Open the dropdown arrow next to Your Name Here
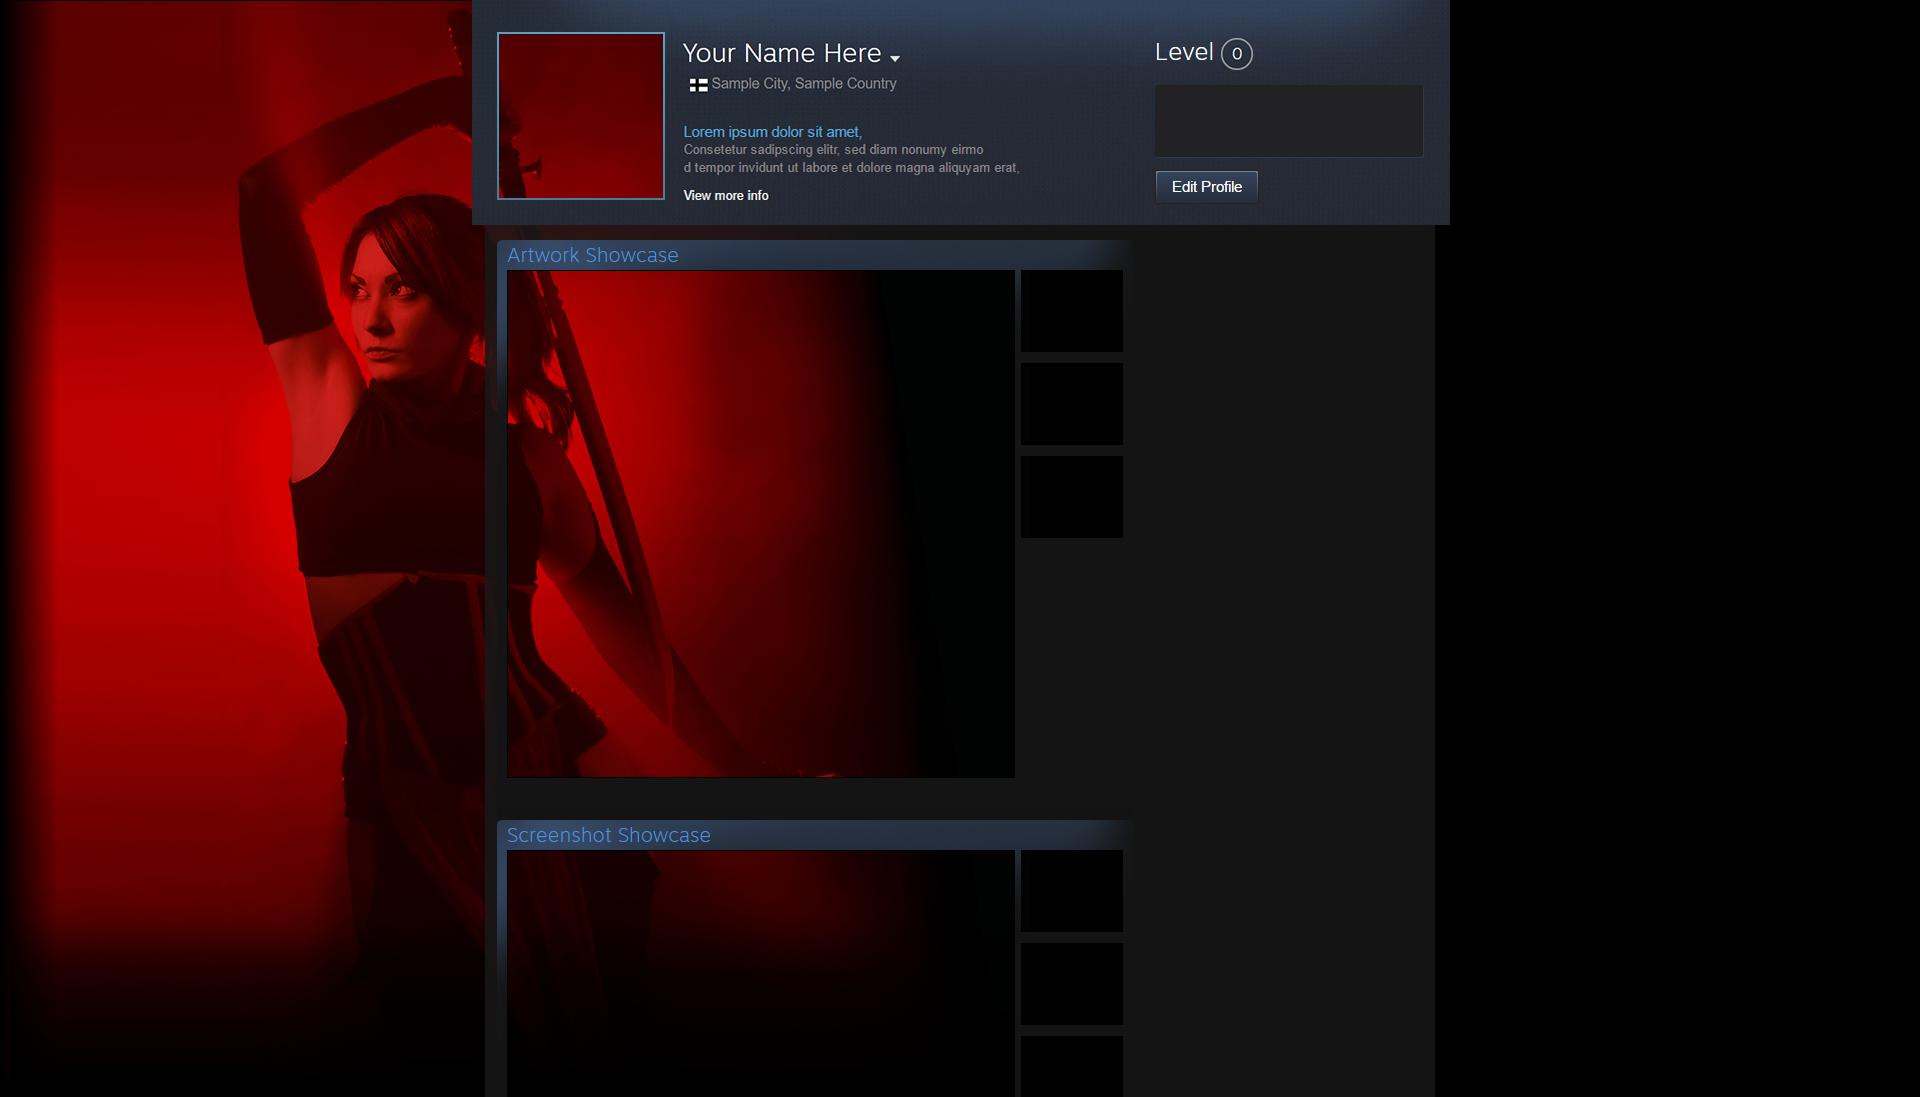Image resolution: width=1920 pixels, height=1097 pixels. (894, 58)
